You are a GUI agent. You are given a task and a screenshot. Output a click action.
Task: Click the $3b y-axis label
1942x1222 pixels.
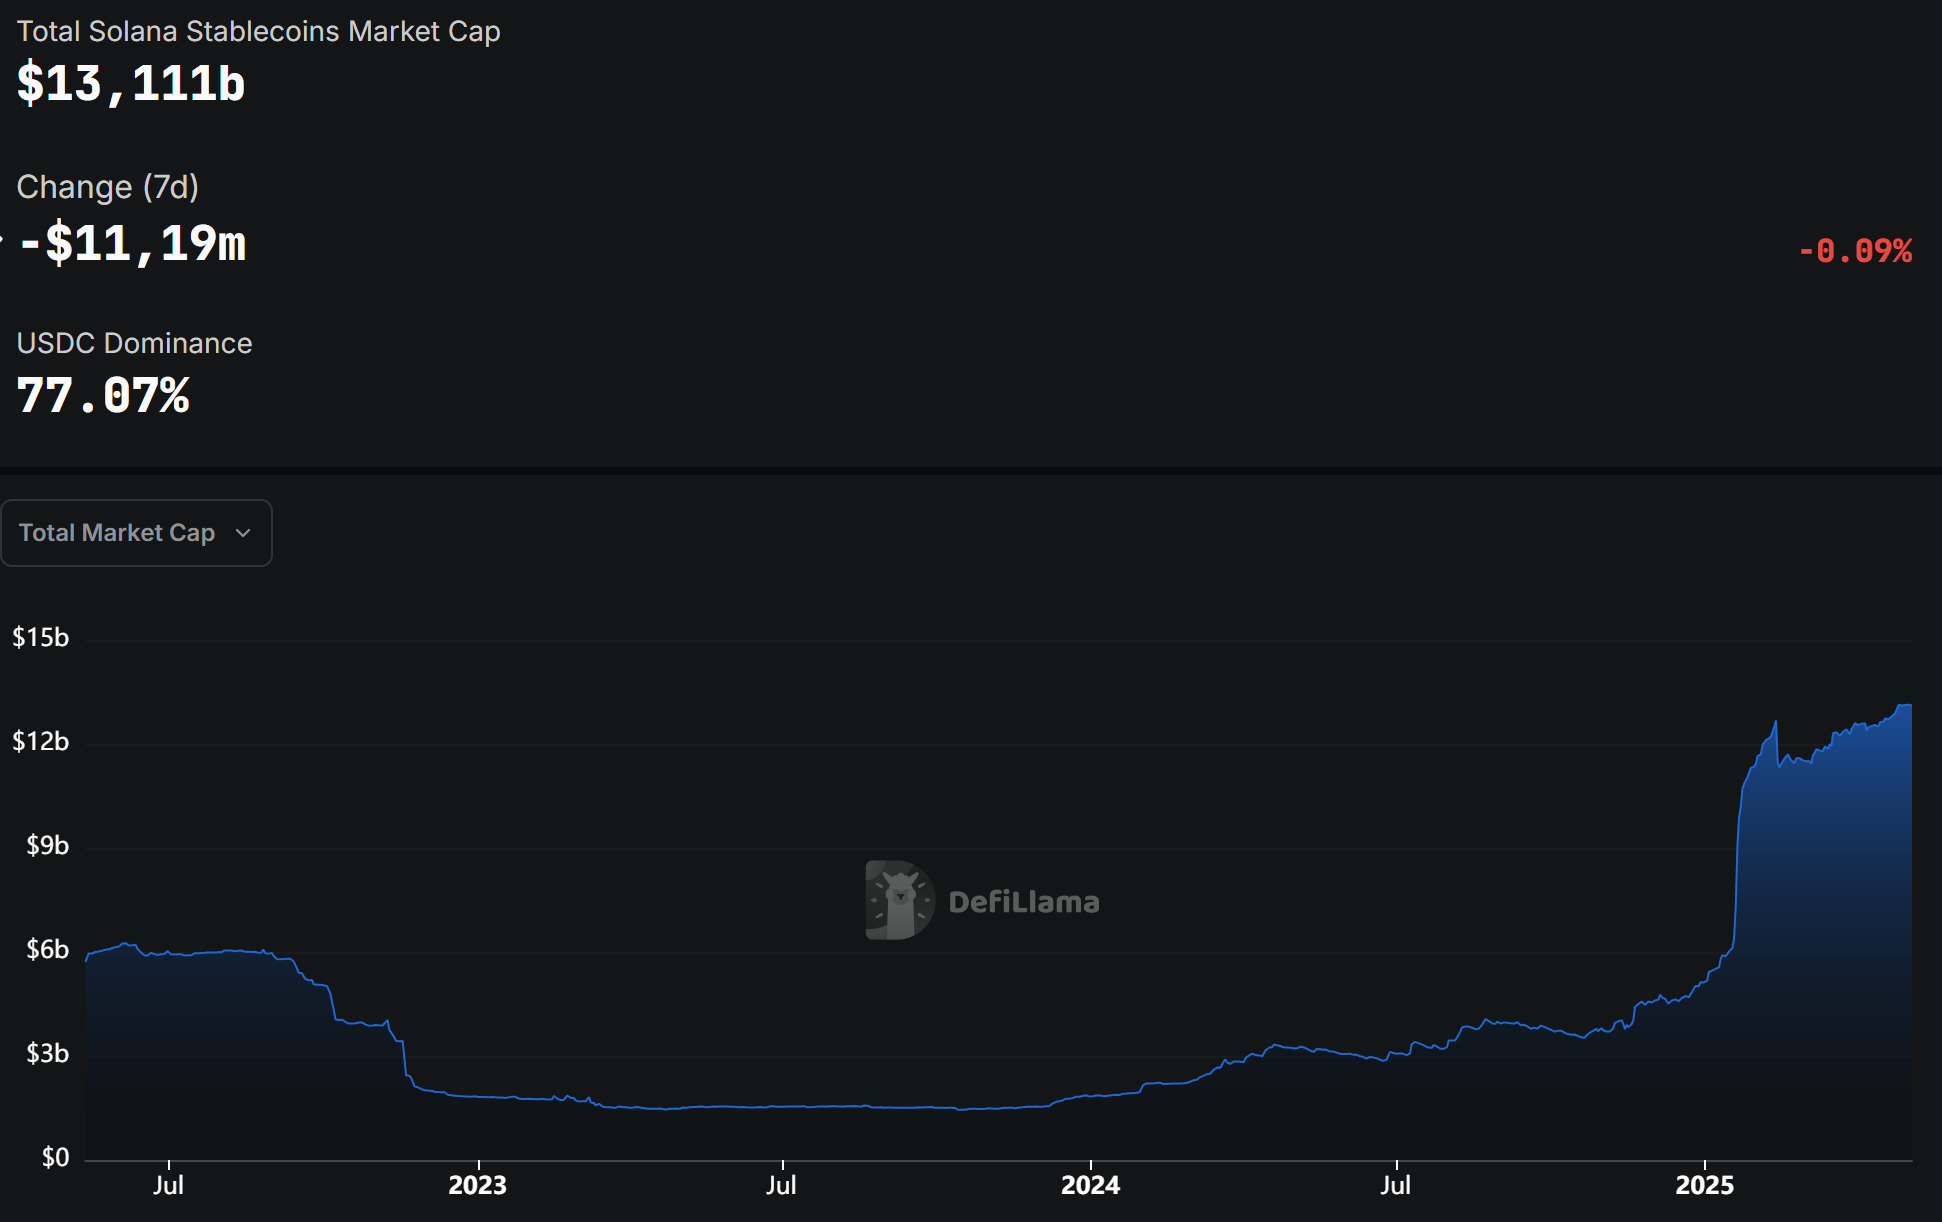click(x=48, y=1053)
